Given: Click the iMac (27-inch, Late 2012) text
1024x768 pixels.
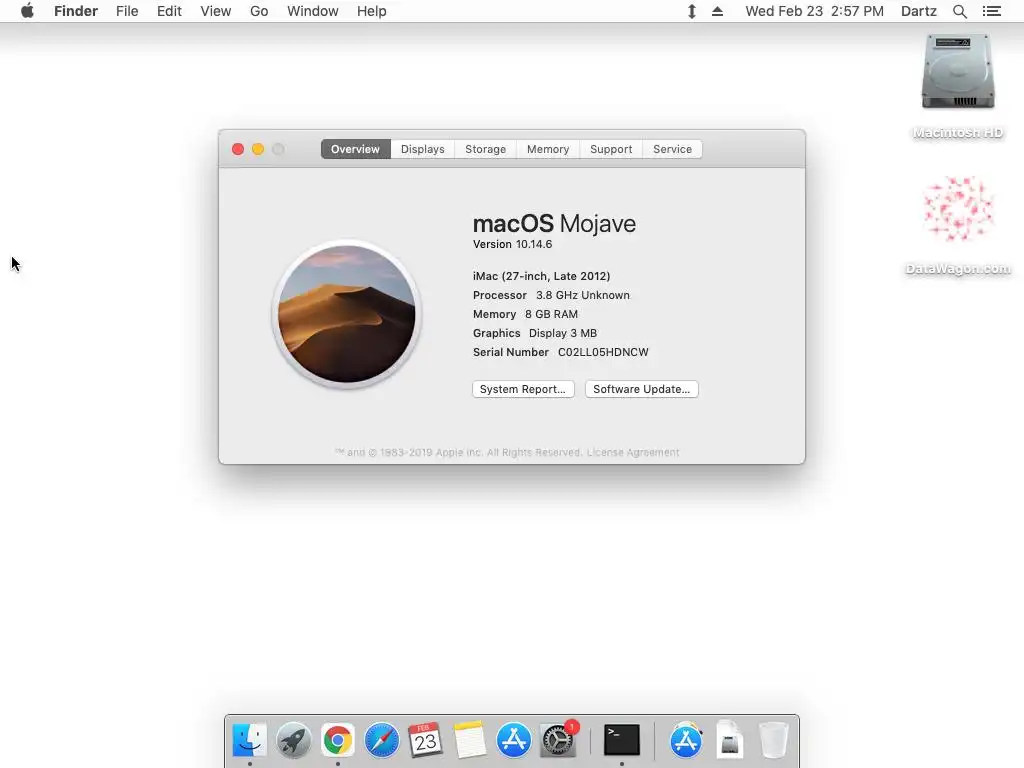Looking at the screenshot, I should (541, 276).
